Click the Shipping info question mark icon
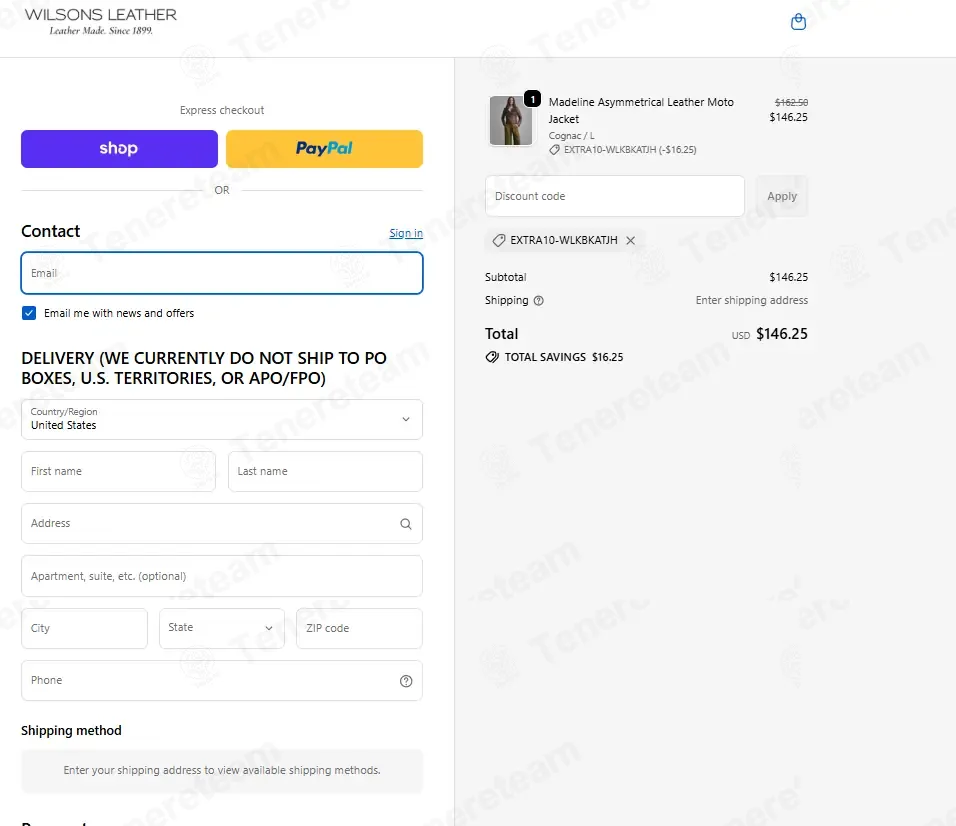The image size is (956, 826). pos(538,301)
